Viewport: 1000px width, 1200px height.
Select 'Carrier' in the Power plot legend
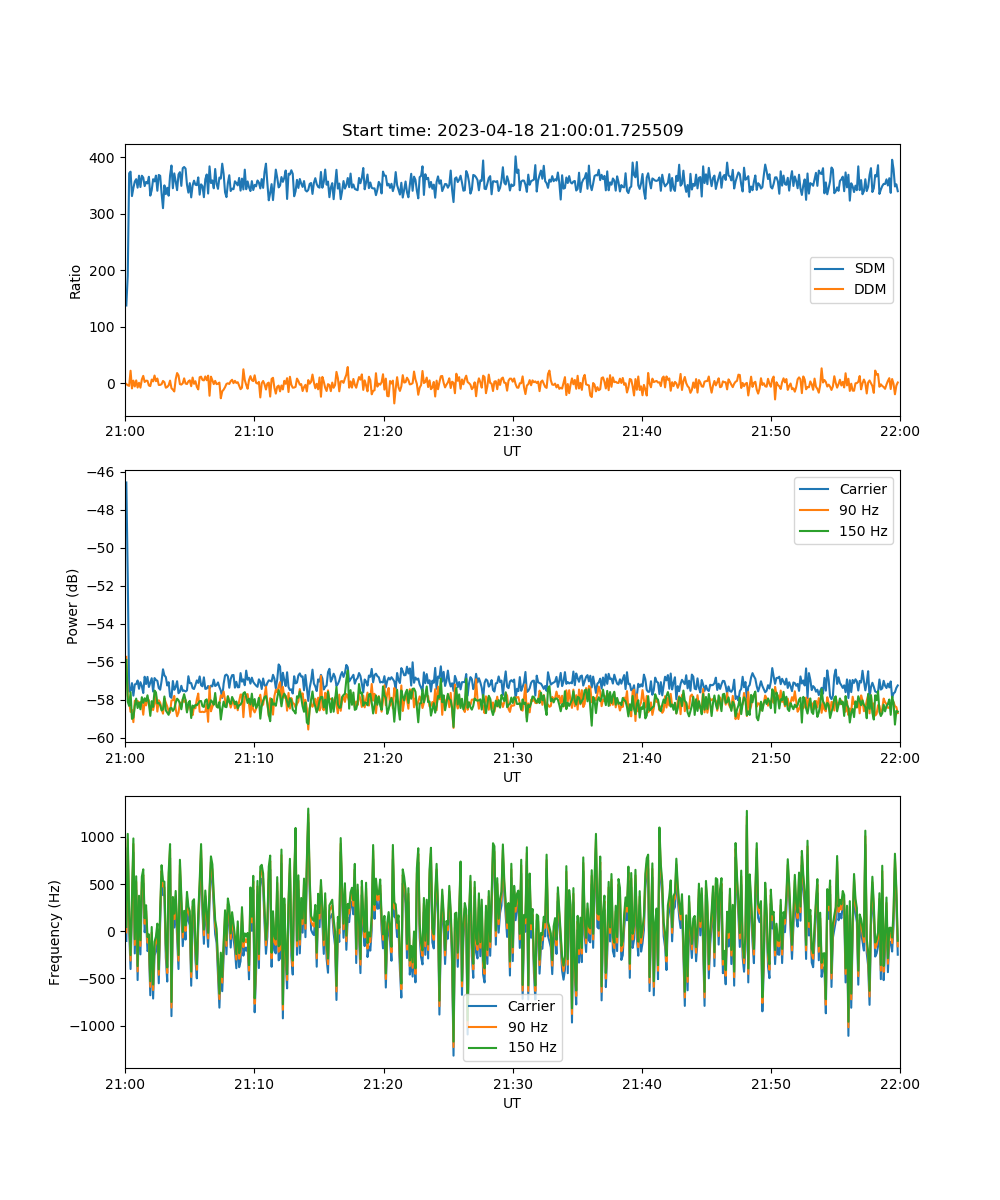tap(863, 489)
